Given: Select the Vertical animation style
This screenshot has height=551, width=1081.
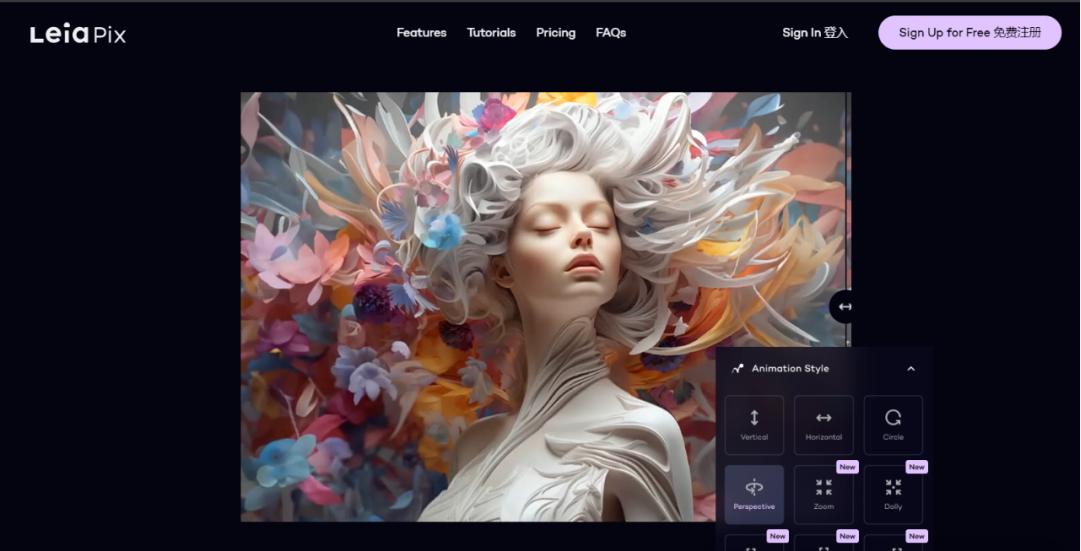Looking at the screenshot, I should pos(754,425).
